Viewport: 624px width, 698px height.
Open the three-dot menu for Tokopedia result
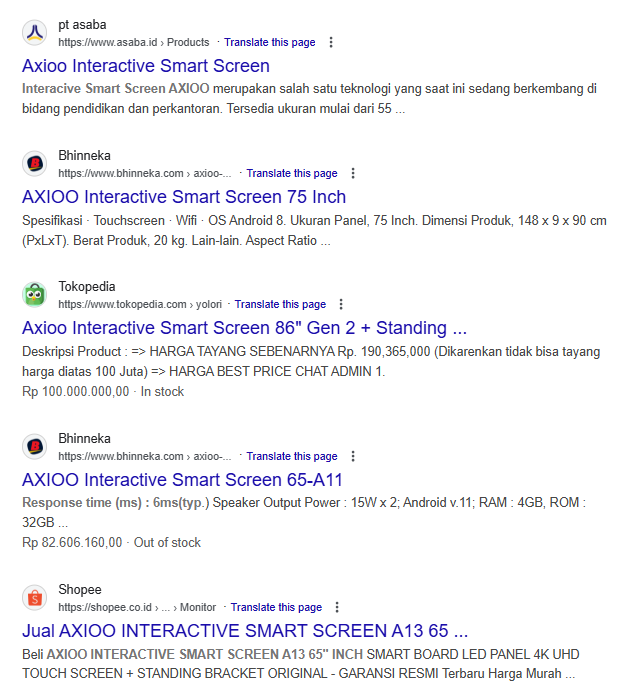point(341,304)
